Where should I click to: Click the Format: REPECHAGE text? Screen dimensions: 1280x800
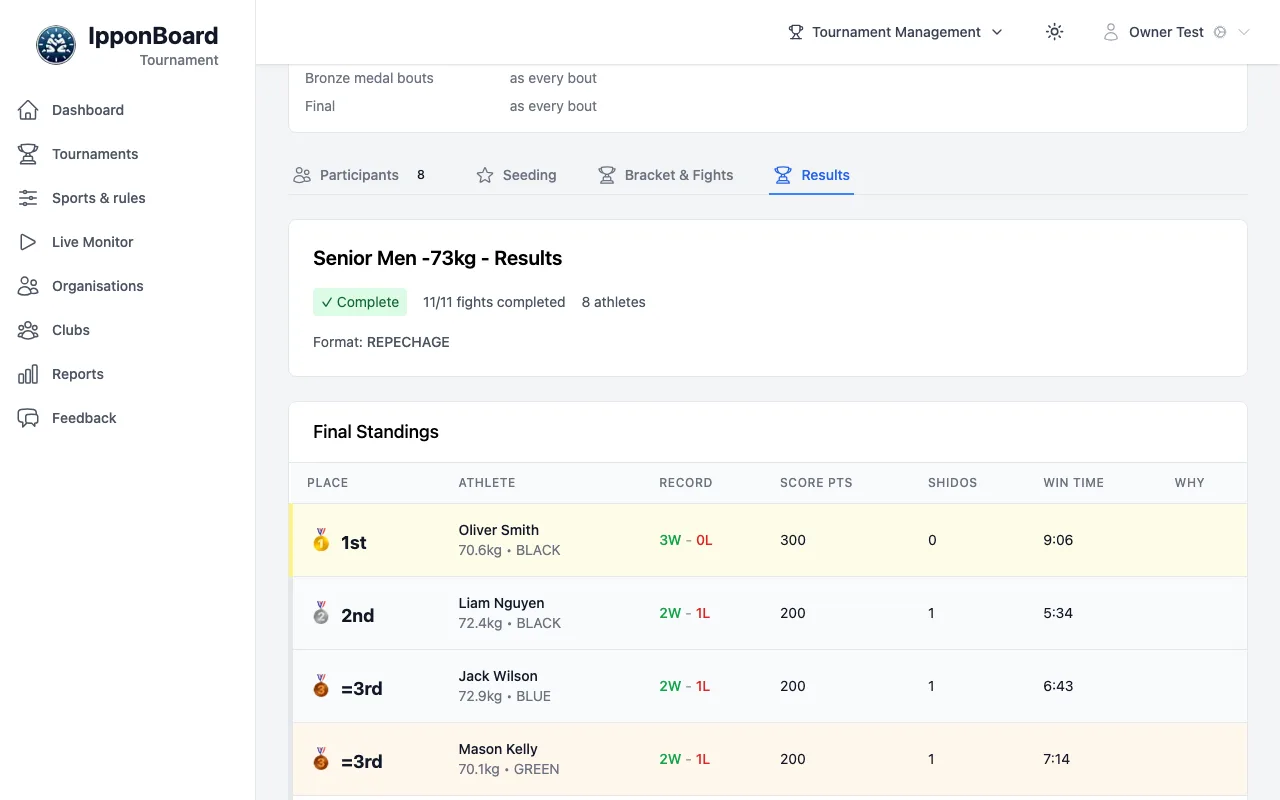(x=381, y=342)
